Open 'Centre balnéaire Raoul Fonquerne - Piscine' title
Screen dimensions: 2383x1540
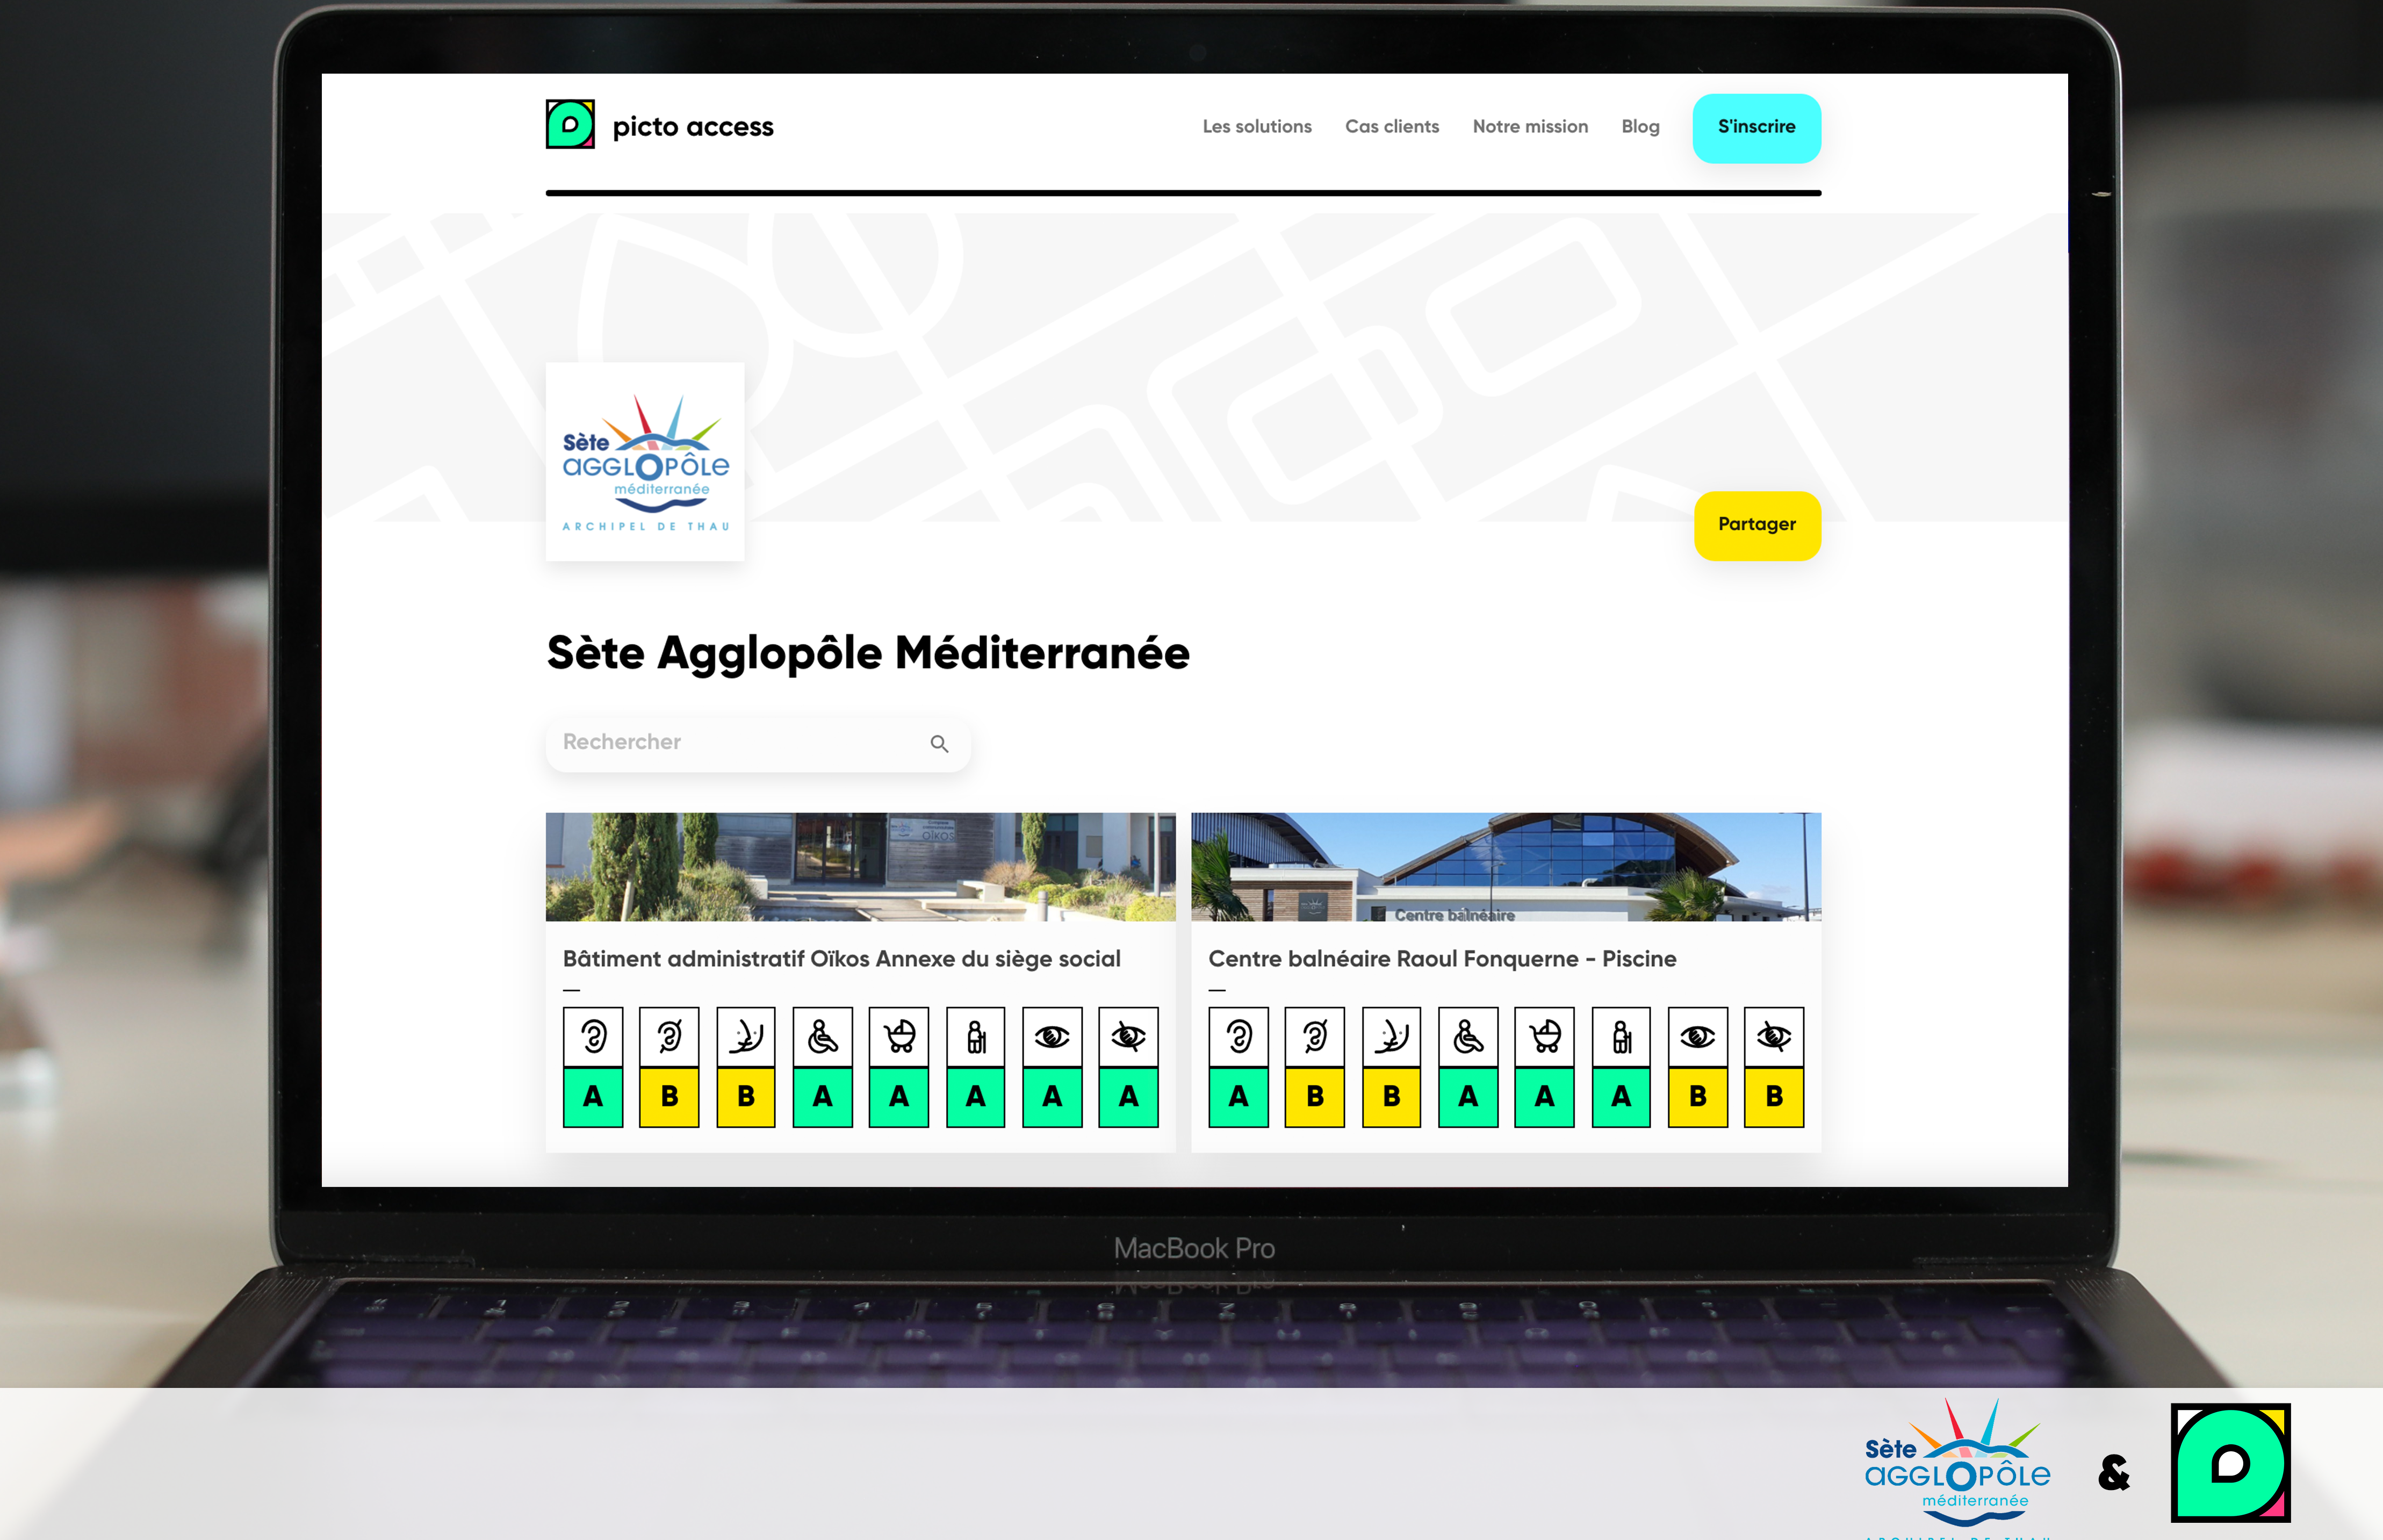click(1442, 958)
